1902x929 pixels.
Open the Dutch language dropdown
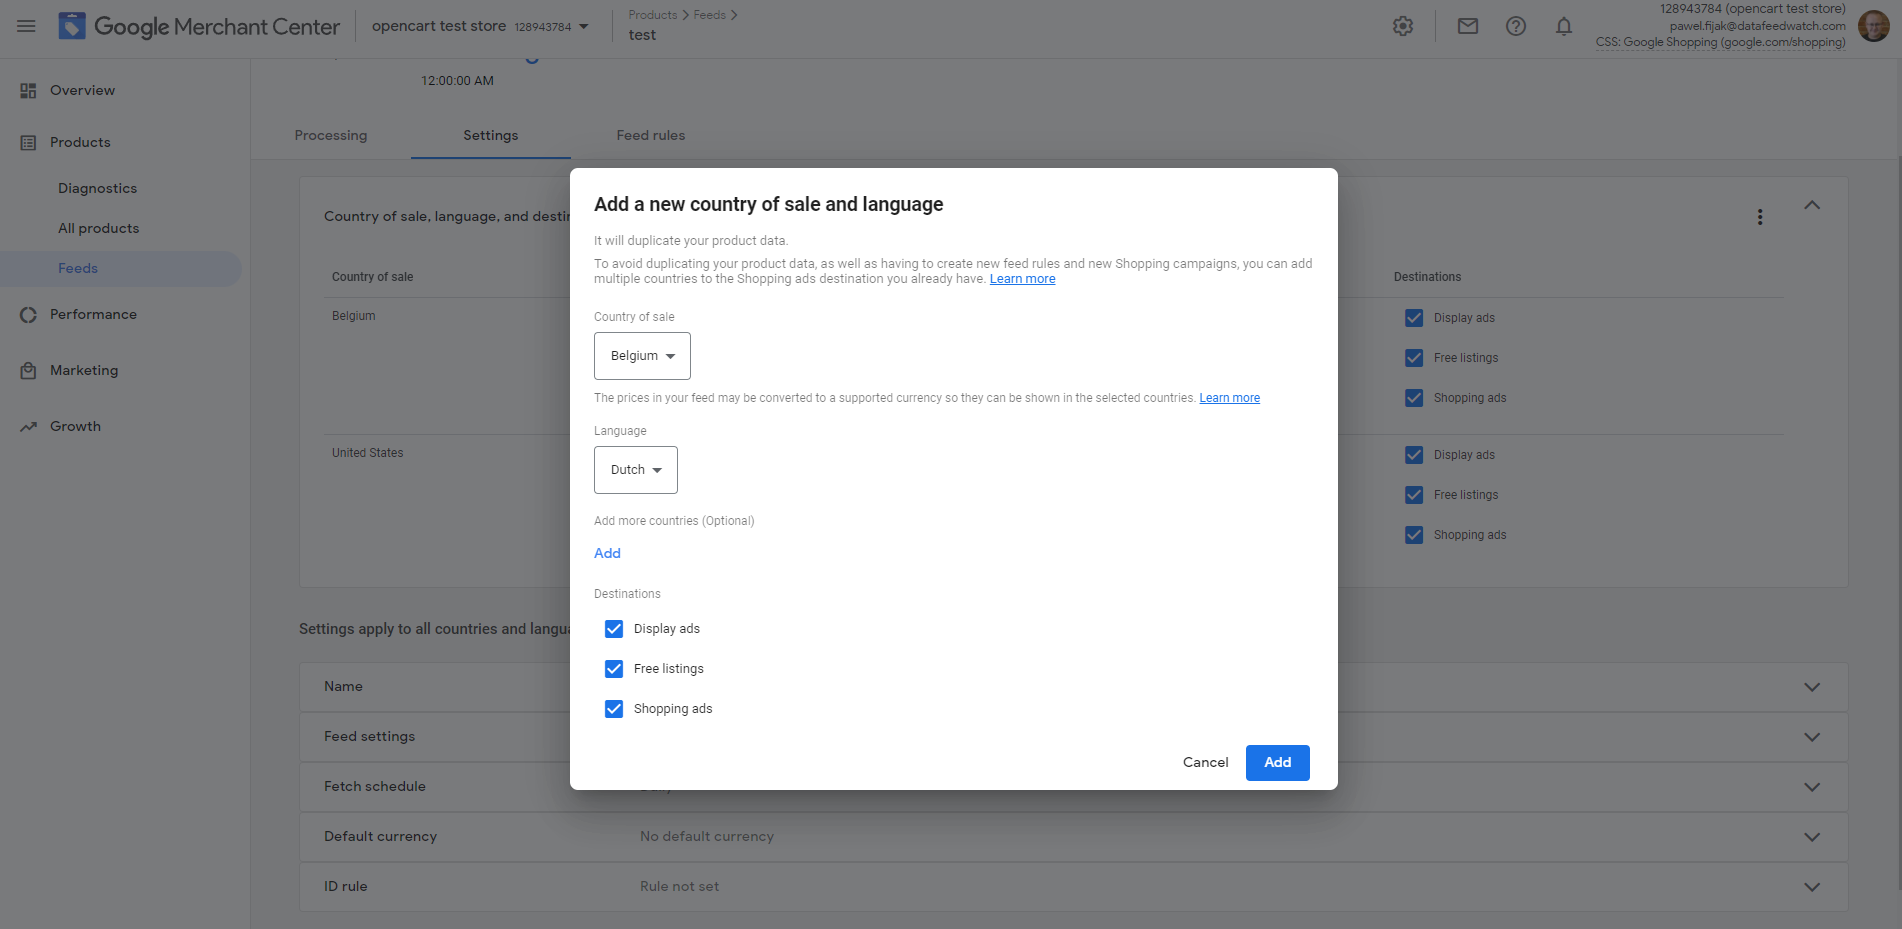pyautogui.click(x=635, y=469)
